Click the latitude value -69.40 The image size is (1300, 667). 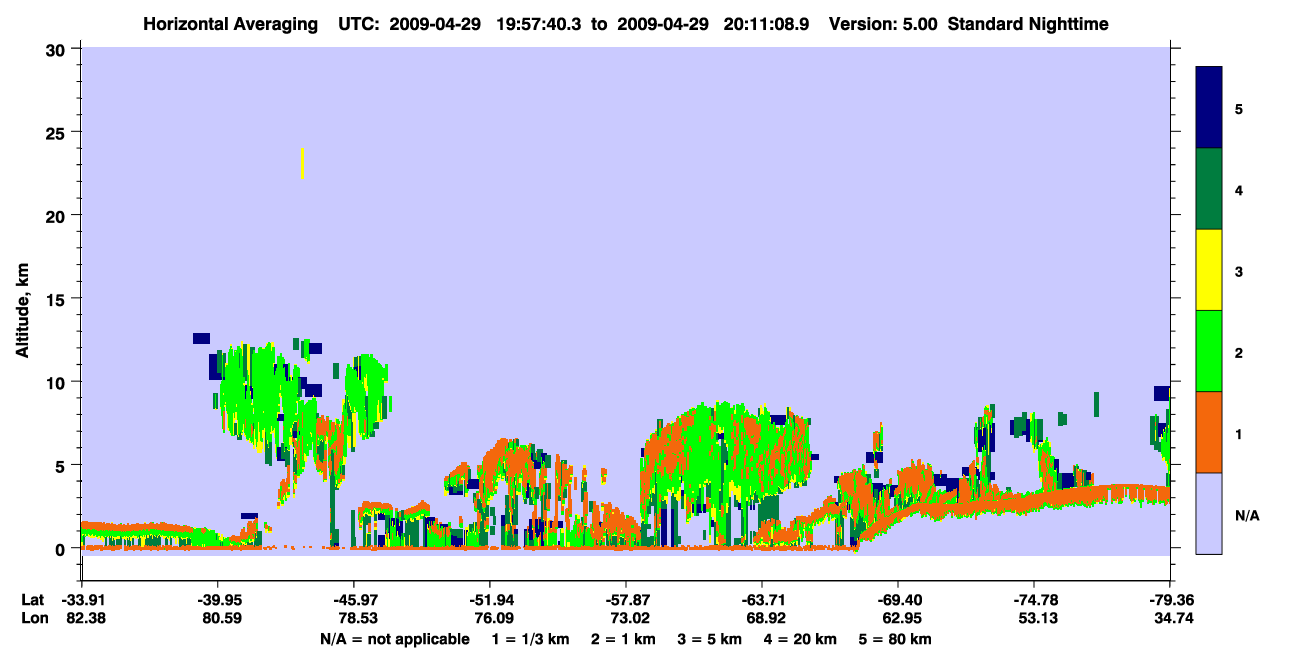(898, 600)
